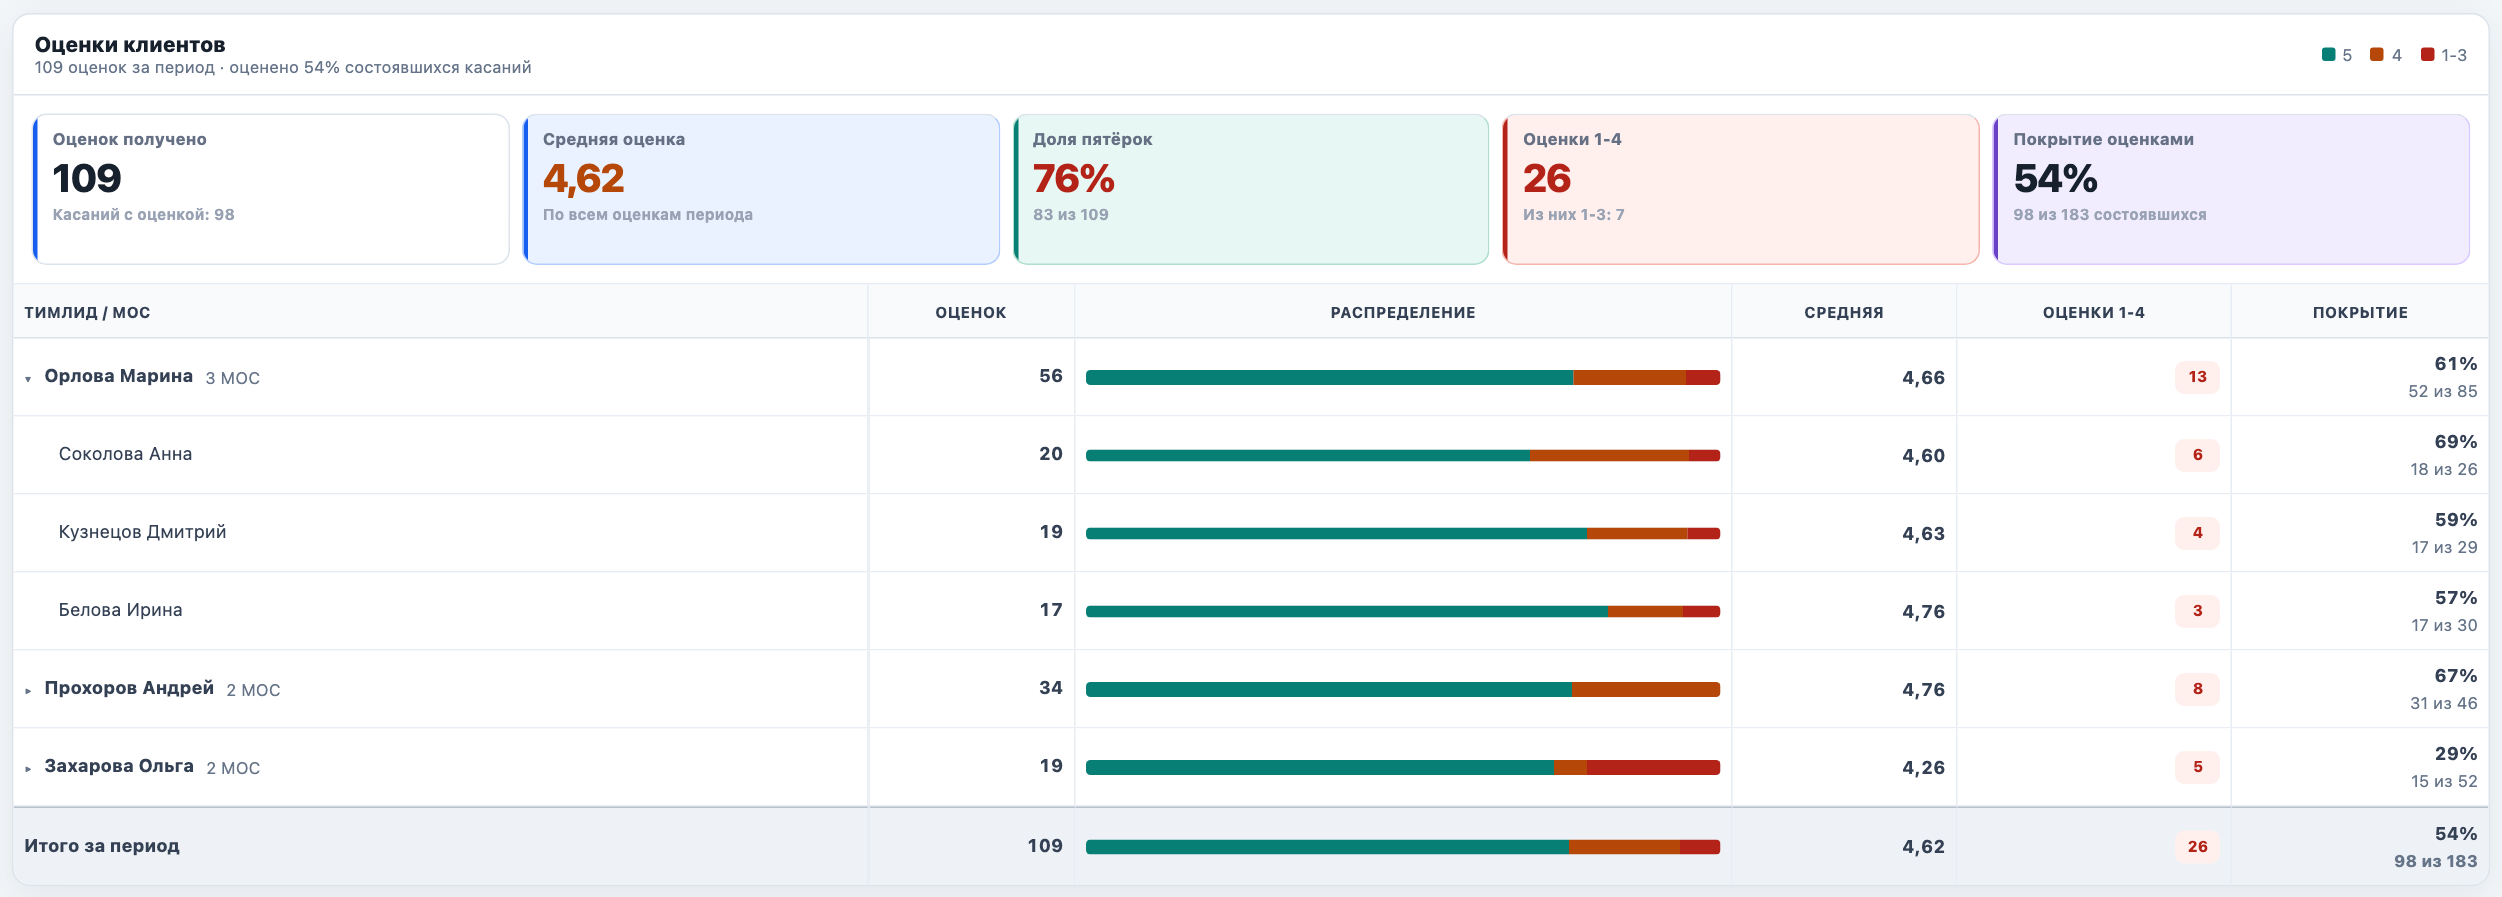
Task: Sort by the ПОКРЫТИЕ column header
Action: pos(2360,313)
